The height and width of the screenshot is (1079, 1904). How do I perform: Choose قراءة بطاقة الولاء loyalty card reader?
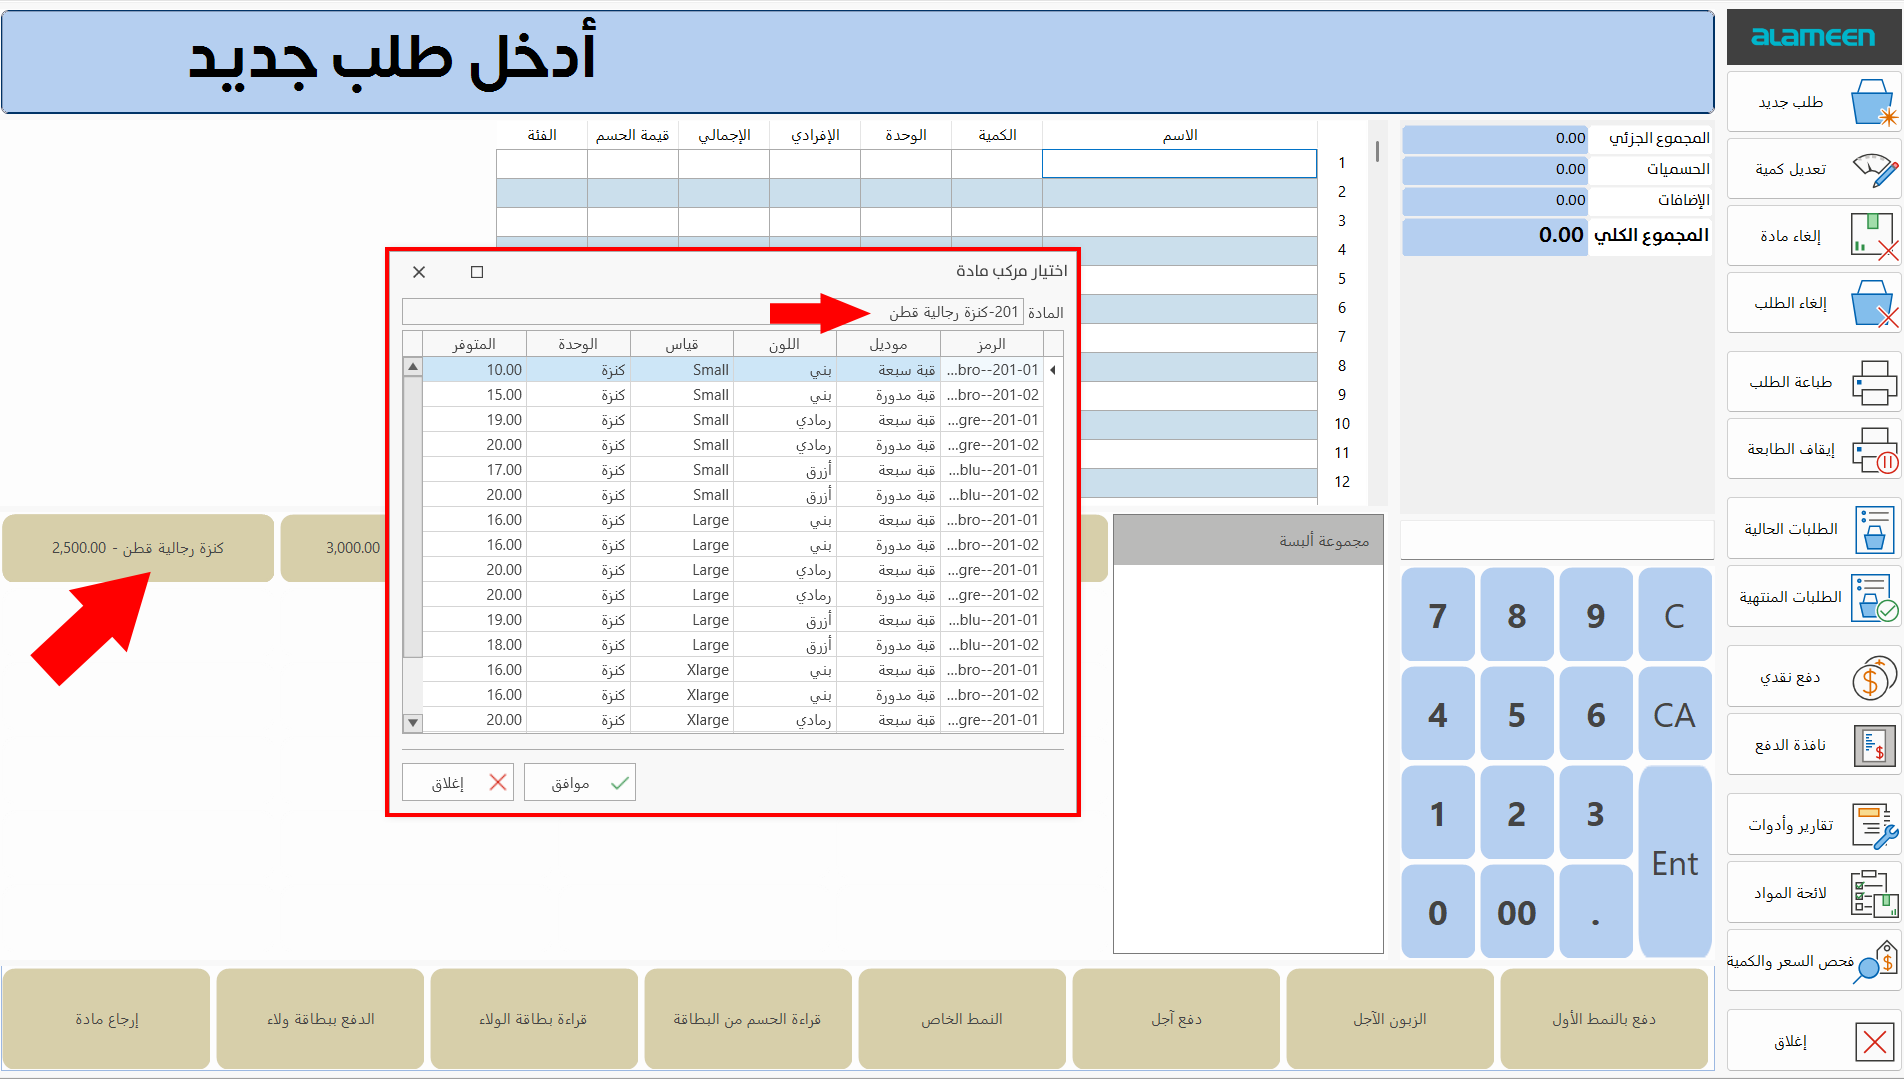click(533, 1017)
